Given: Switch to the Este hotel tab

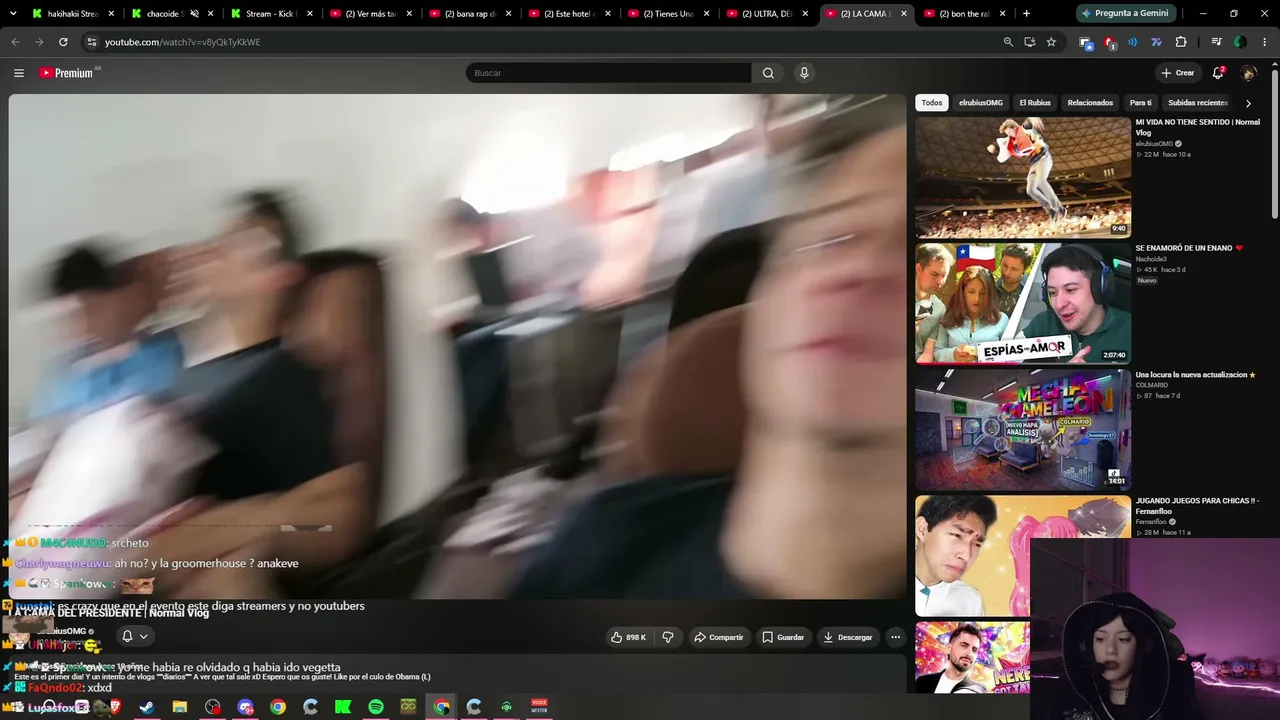Looking at the screenshot, I should tap(562, 14).
